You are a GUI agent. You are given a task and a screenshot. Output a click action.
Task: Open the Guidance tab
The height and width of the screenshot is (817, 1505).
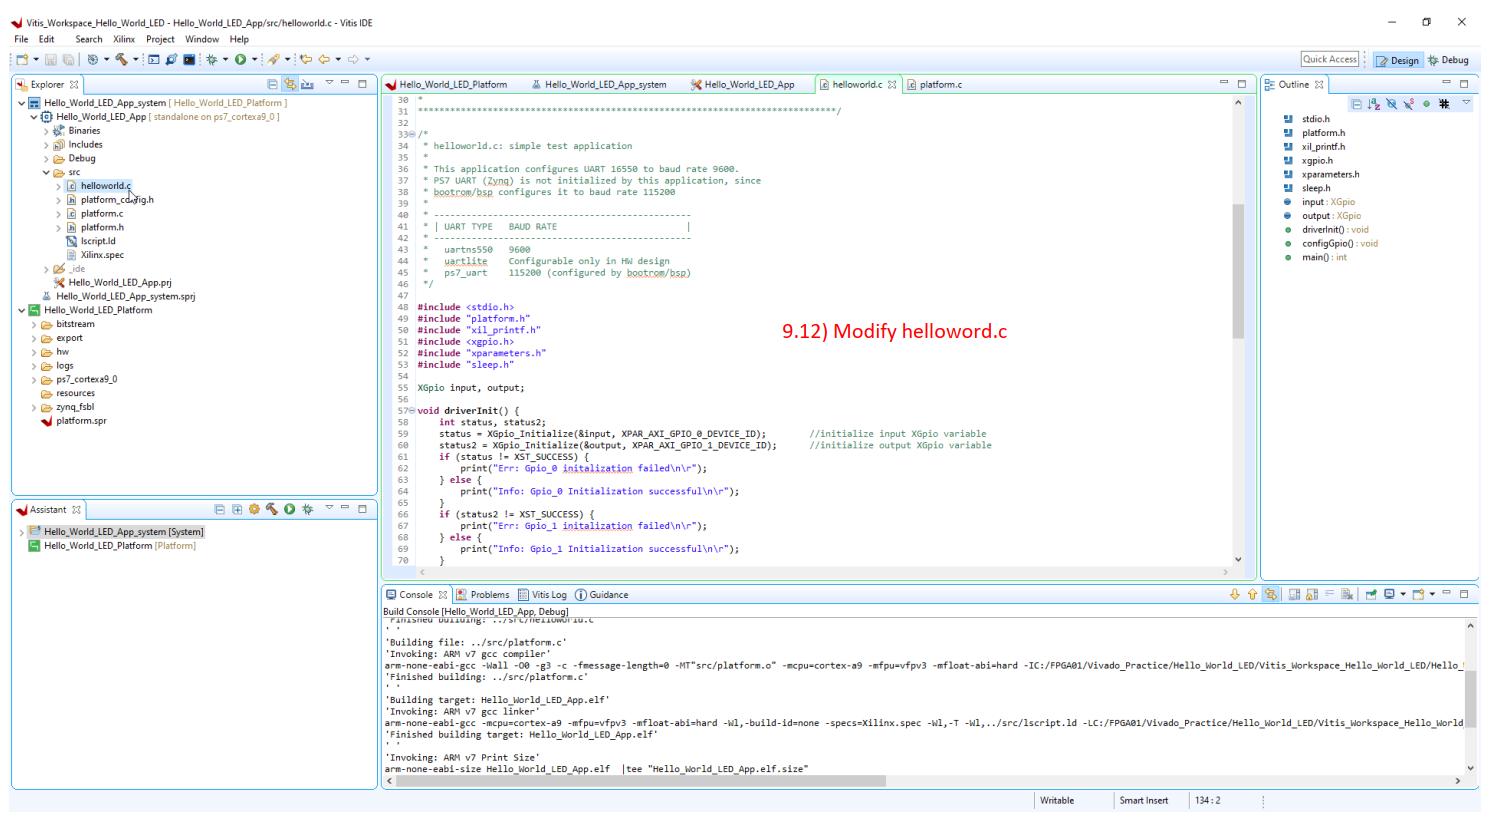pos(602,595)
